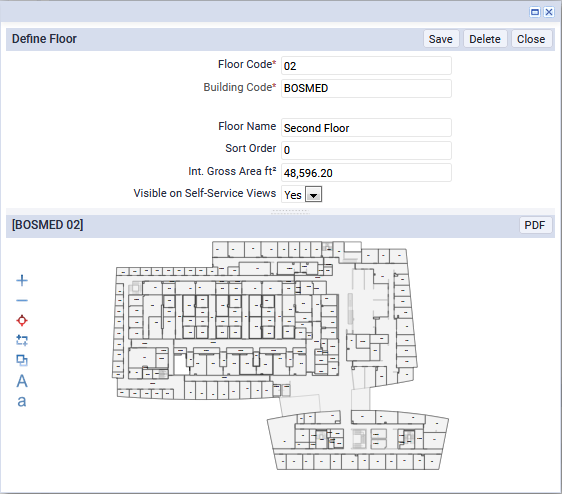Click into the Floor Code field

tap(366, 66)
